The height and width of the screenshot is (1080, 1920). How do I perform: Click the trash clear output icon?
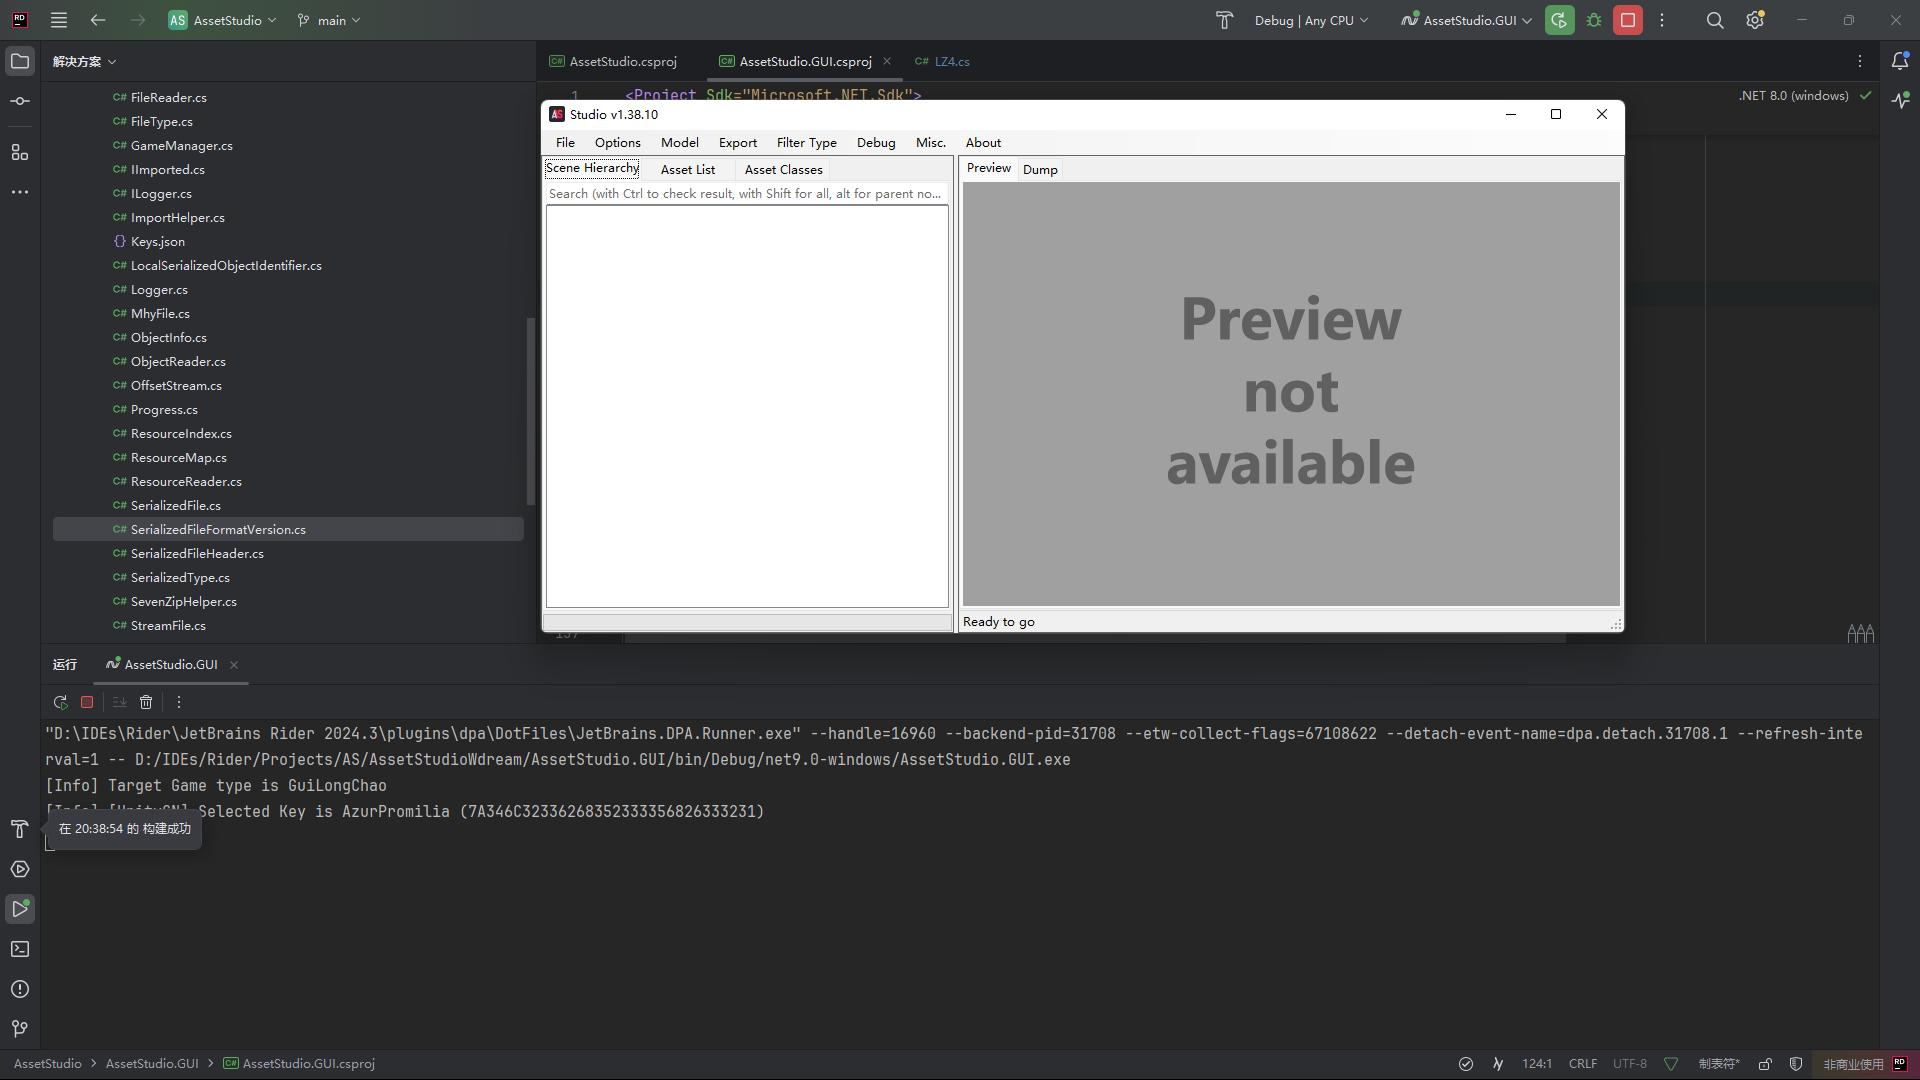[x=146, y=702]
